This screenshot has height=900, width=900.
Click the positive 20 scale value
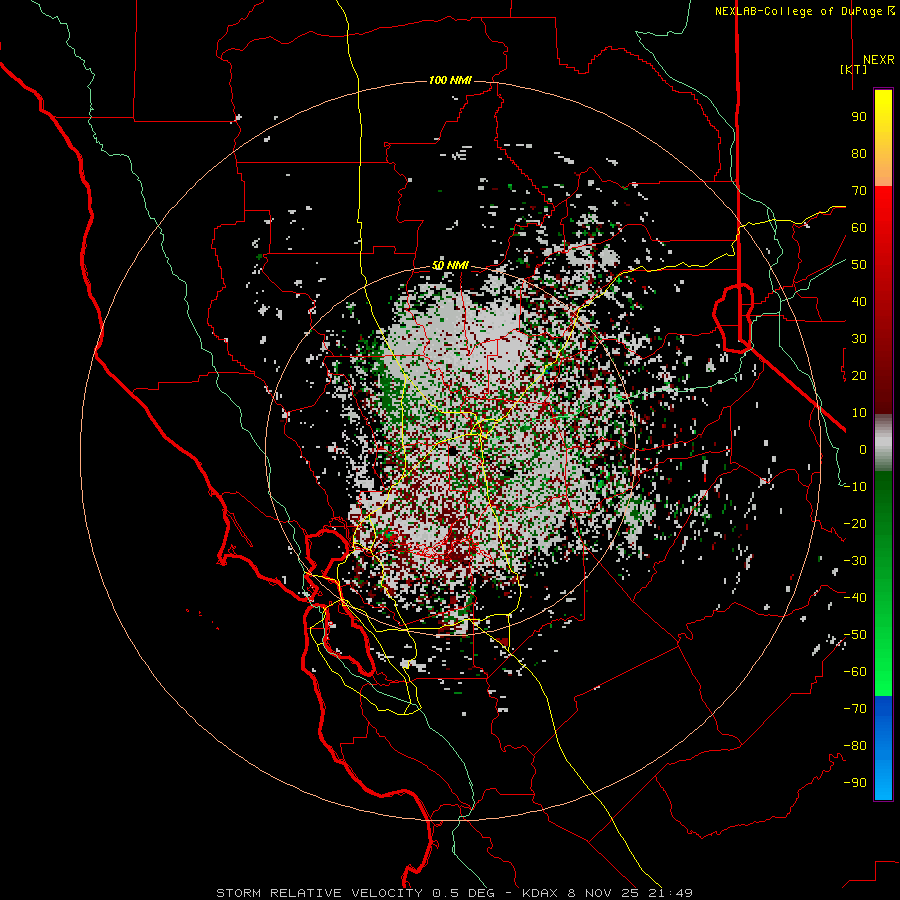(859, 376)
